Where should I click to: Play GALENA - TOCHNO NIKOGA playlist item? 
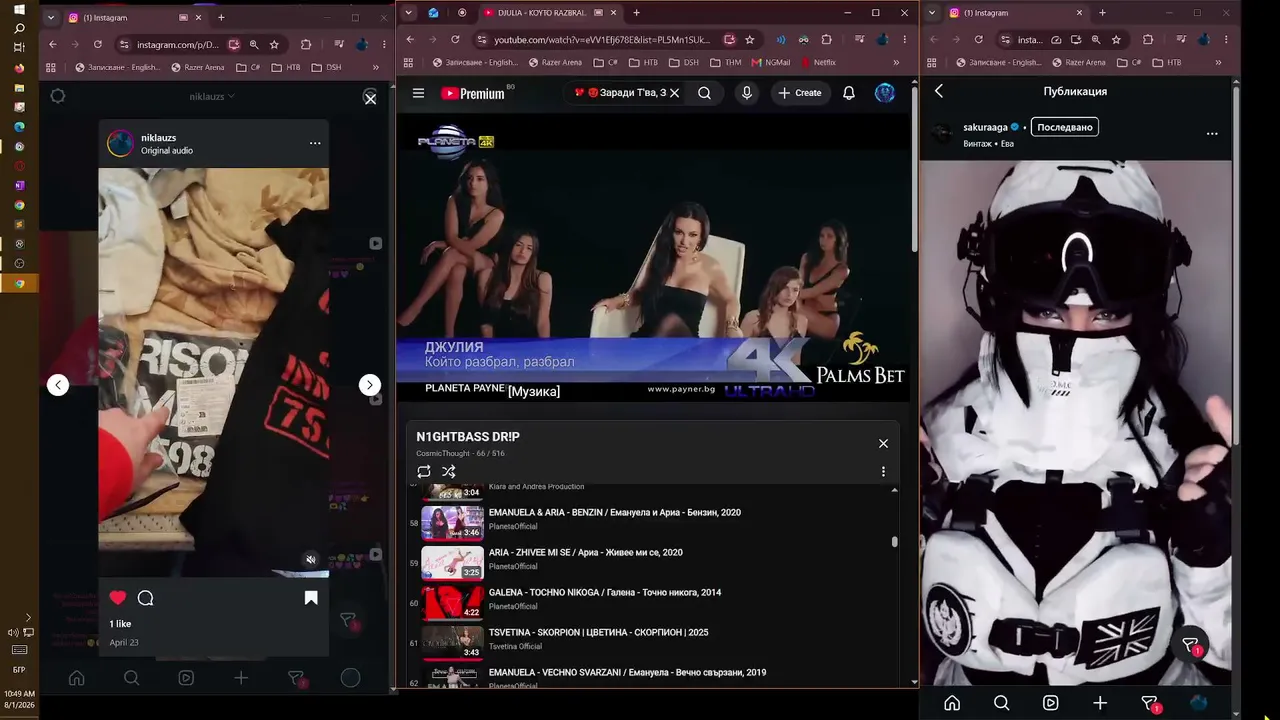coord(605,592)
